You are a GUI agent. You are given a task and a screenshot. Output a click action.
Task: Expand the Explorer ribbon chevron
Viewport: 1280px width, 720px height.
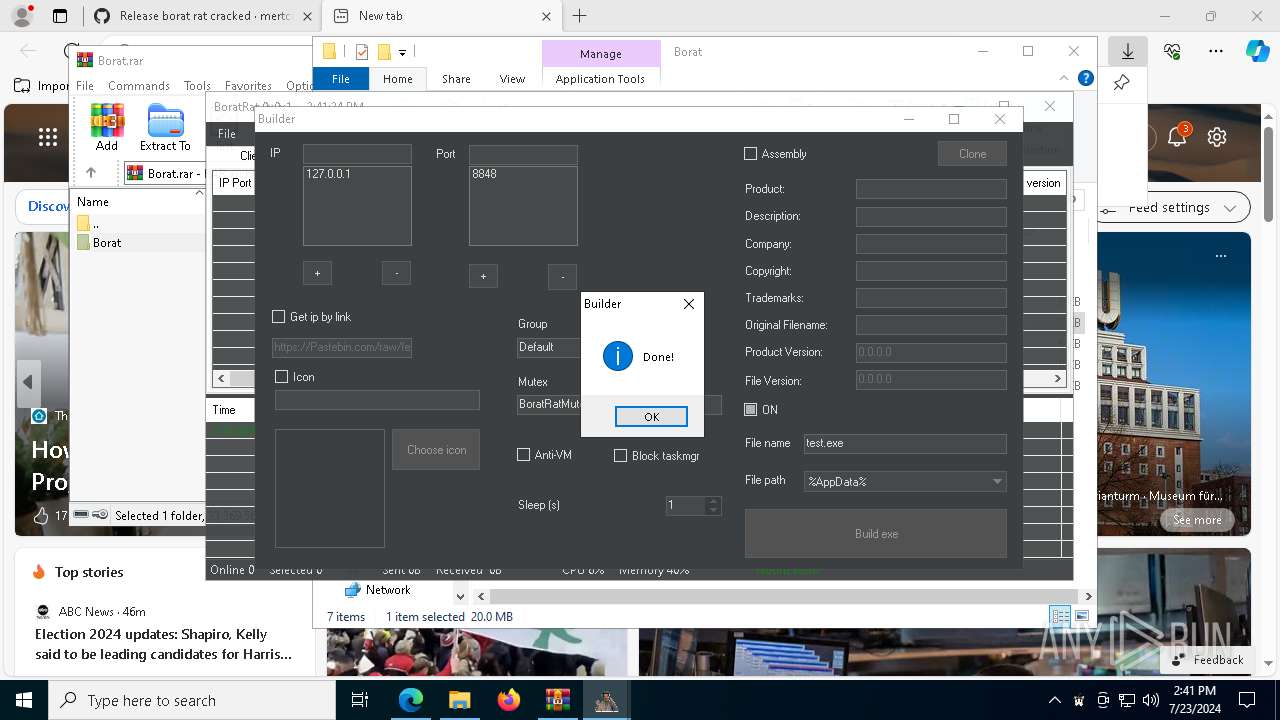tap(1063, 78)
